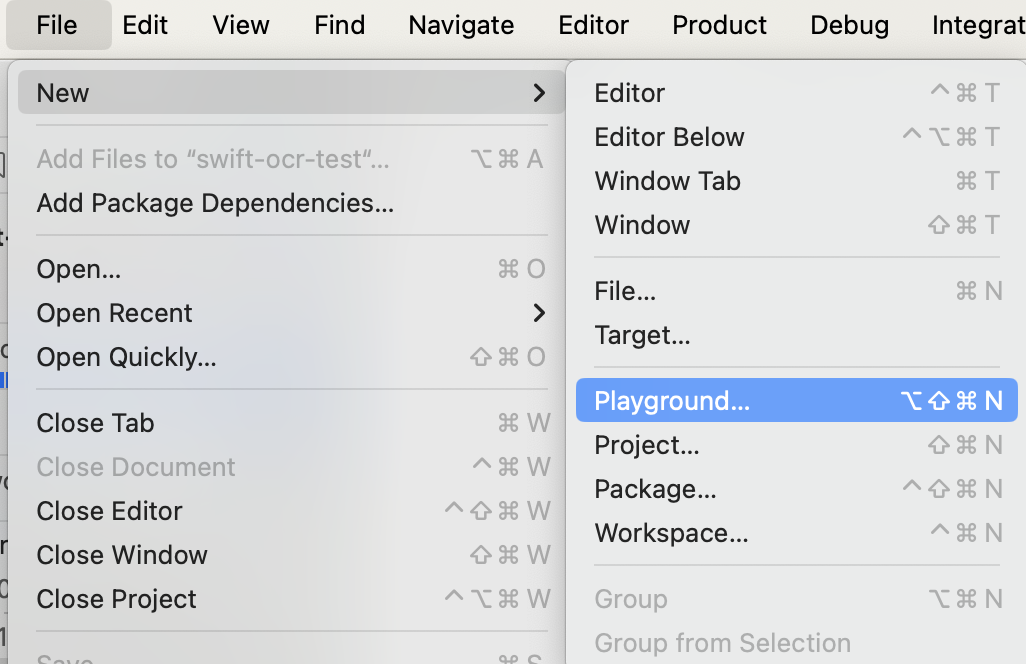Choose Add Package Dependencies…
The height and width of the screenshot is (664, 1026).
point(215,203)
